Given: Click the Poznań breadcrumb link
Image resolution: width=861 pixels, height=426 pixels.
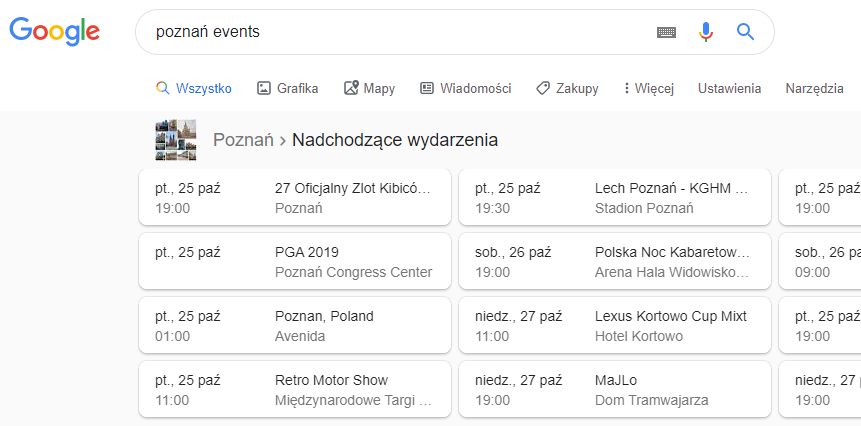Looking at the screenshot, I should (243, 140).
